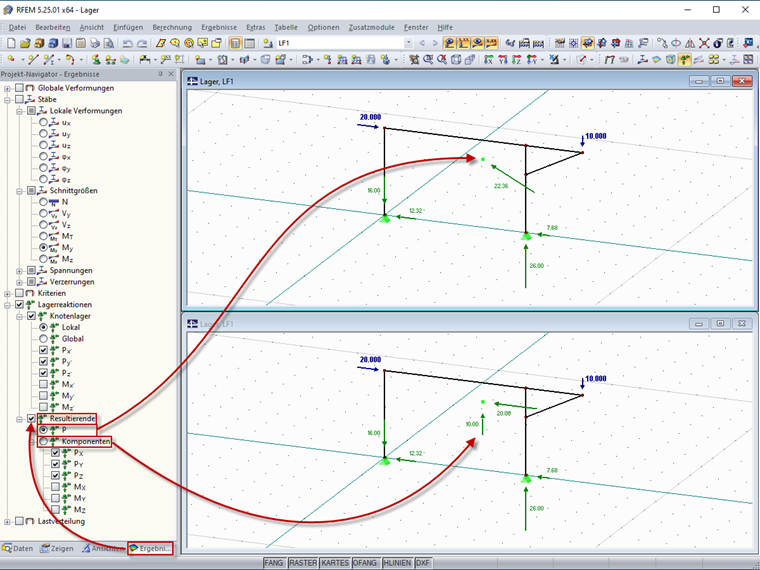760x570 pixels.
Task: Select the N internal force radio button
Action: pos(43,202)
